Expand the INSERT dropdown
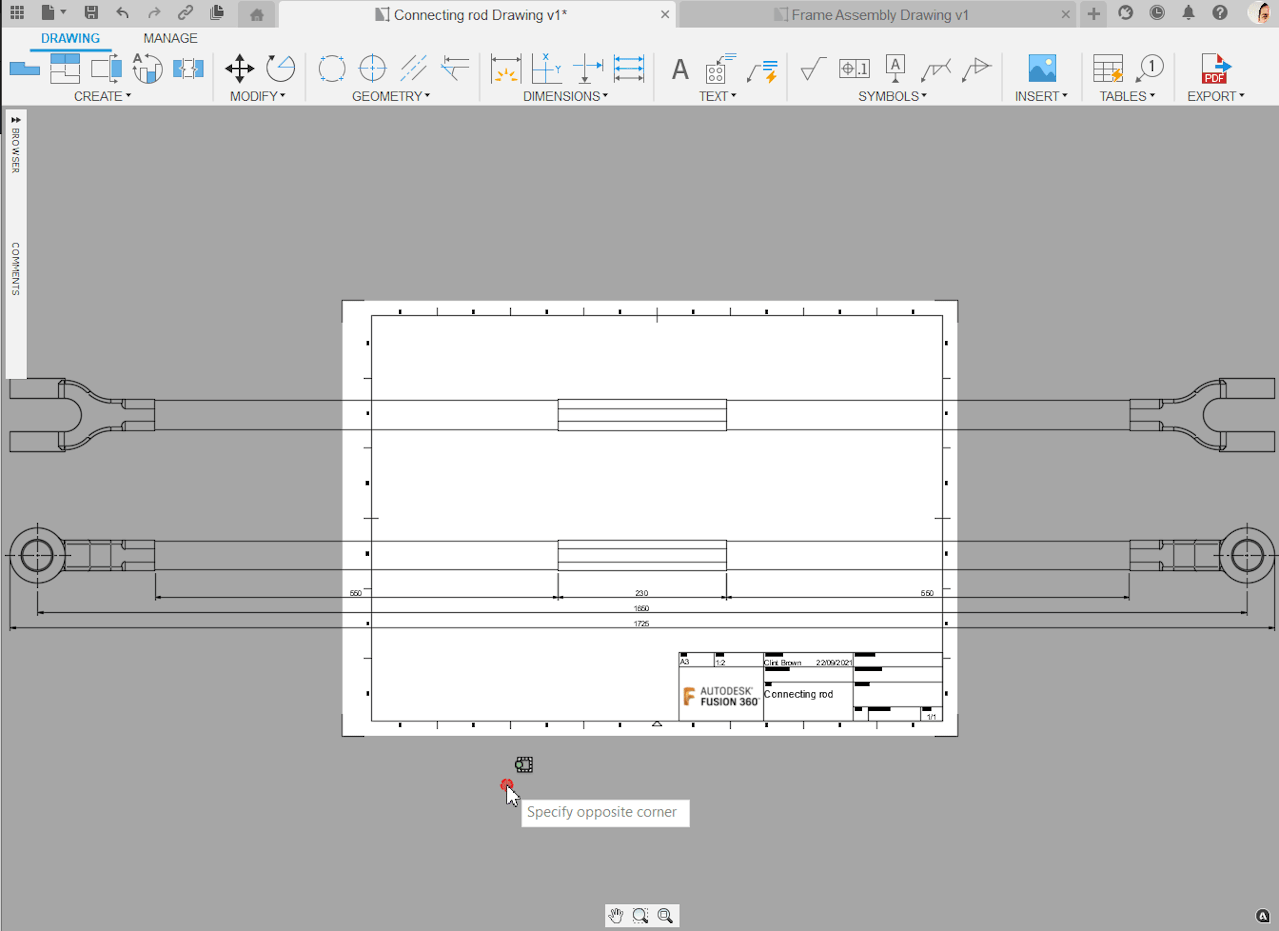1279x931 pixels. (x=1042, y=96)
